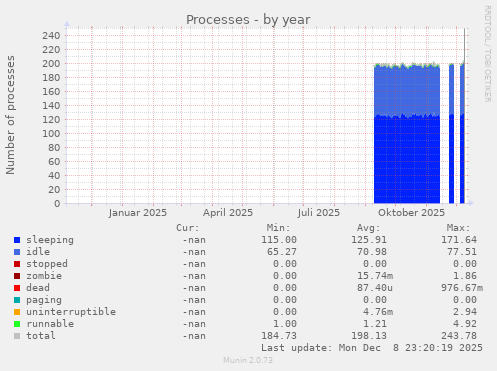This screenshot has width=497, height=371.
Task: Click the 'Juli 2025' axis label
Action: pos(319,213)
